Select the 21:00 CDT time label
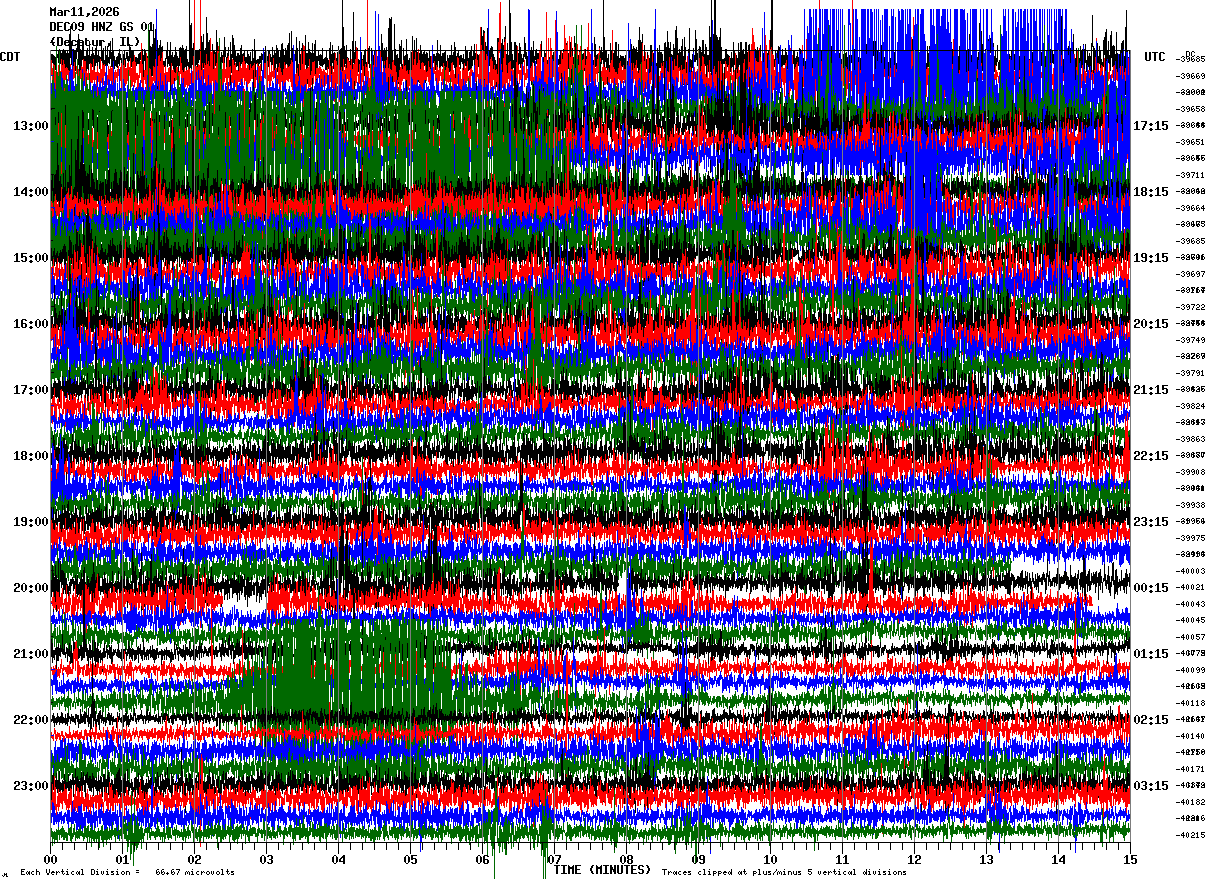 (x=31, y=654)
